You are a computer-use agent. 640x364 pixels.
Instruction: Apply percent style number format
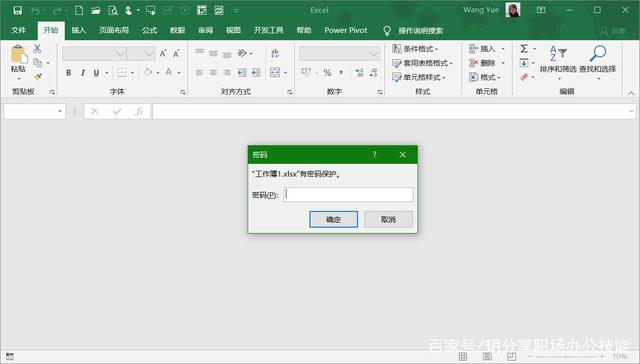327,73
